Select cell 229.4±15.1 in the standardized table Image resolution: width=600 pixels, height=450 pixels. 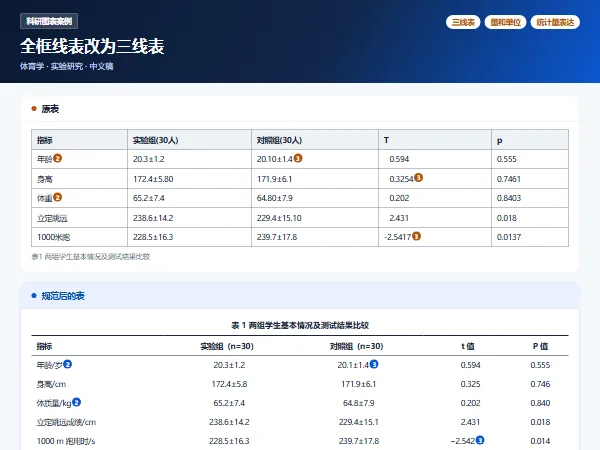point(359,422)
